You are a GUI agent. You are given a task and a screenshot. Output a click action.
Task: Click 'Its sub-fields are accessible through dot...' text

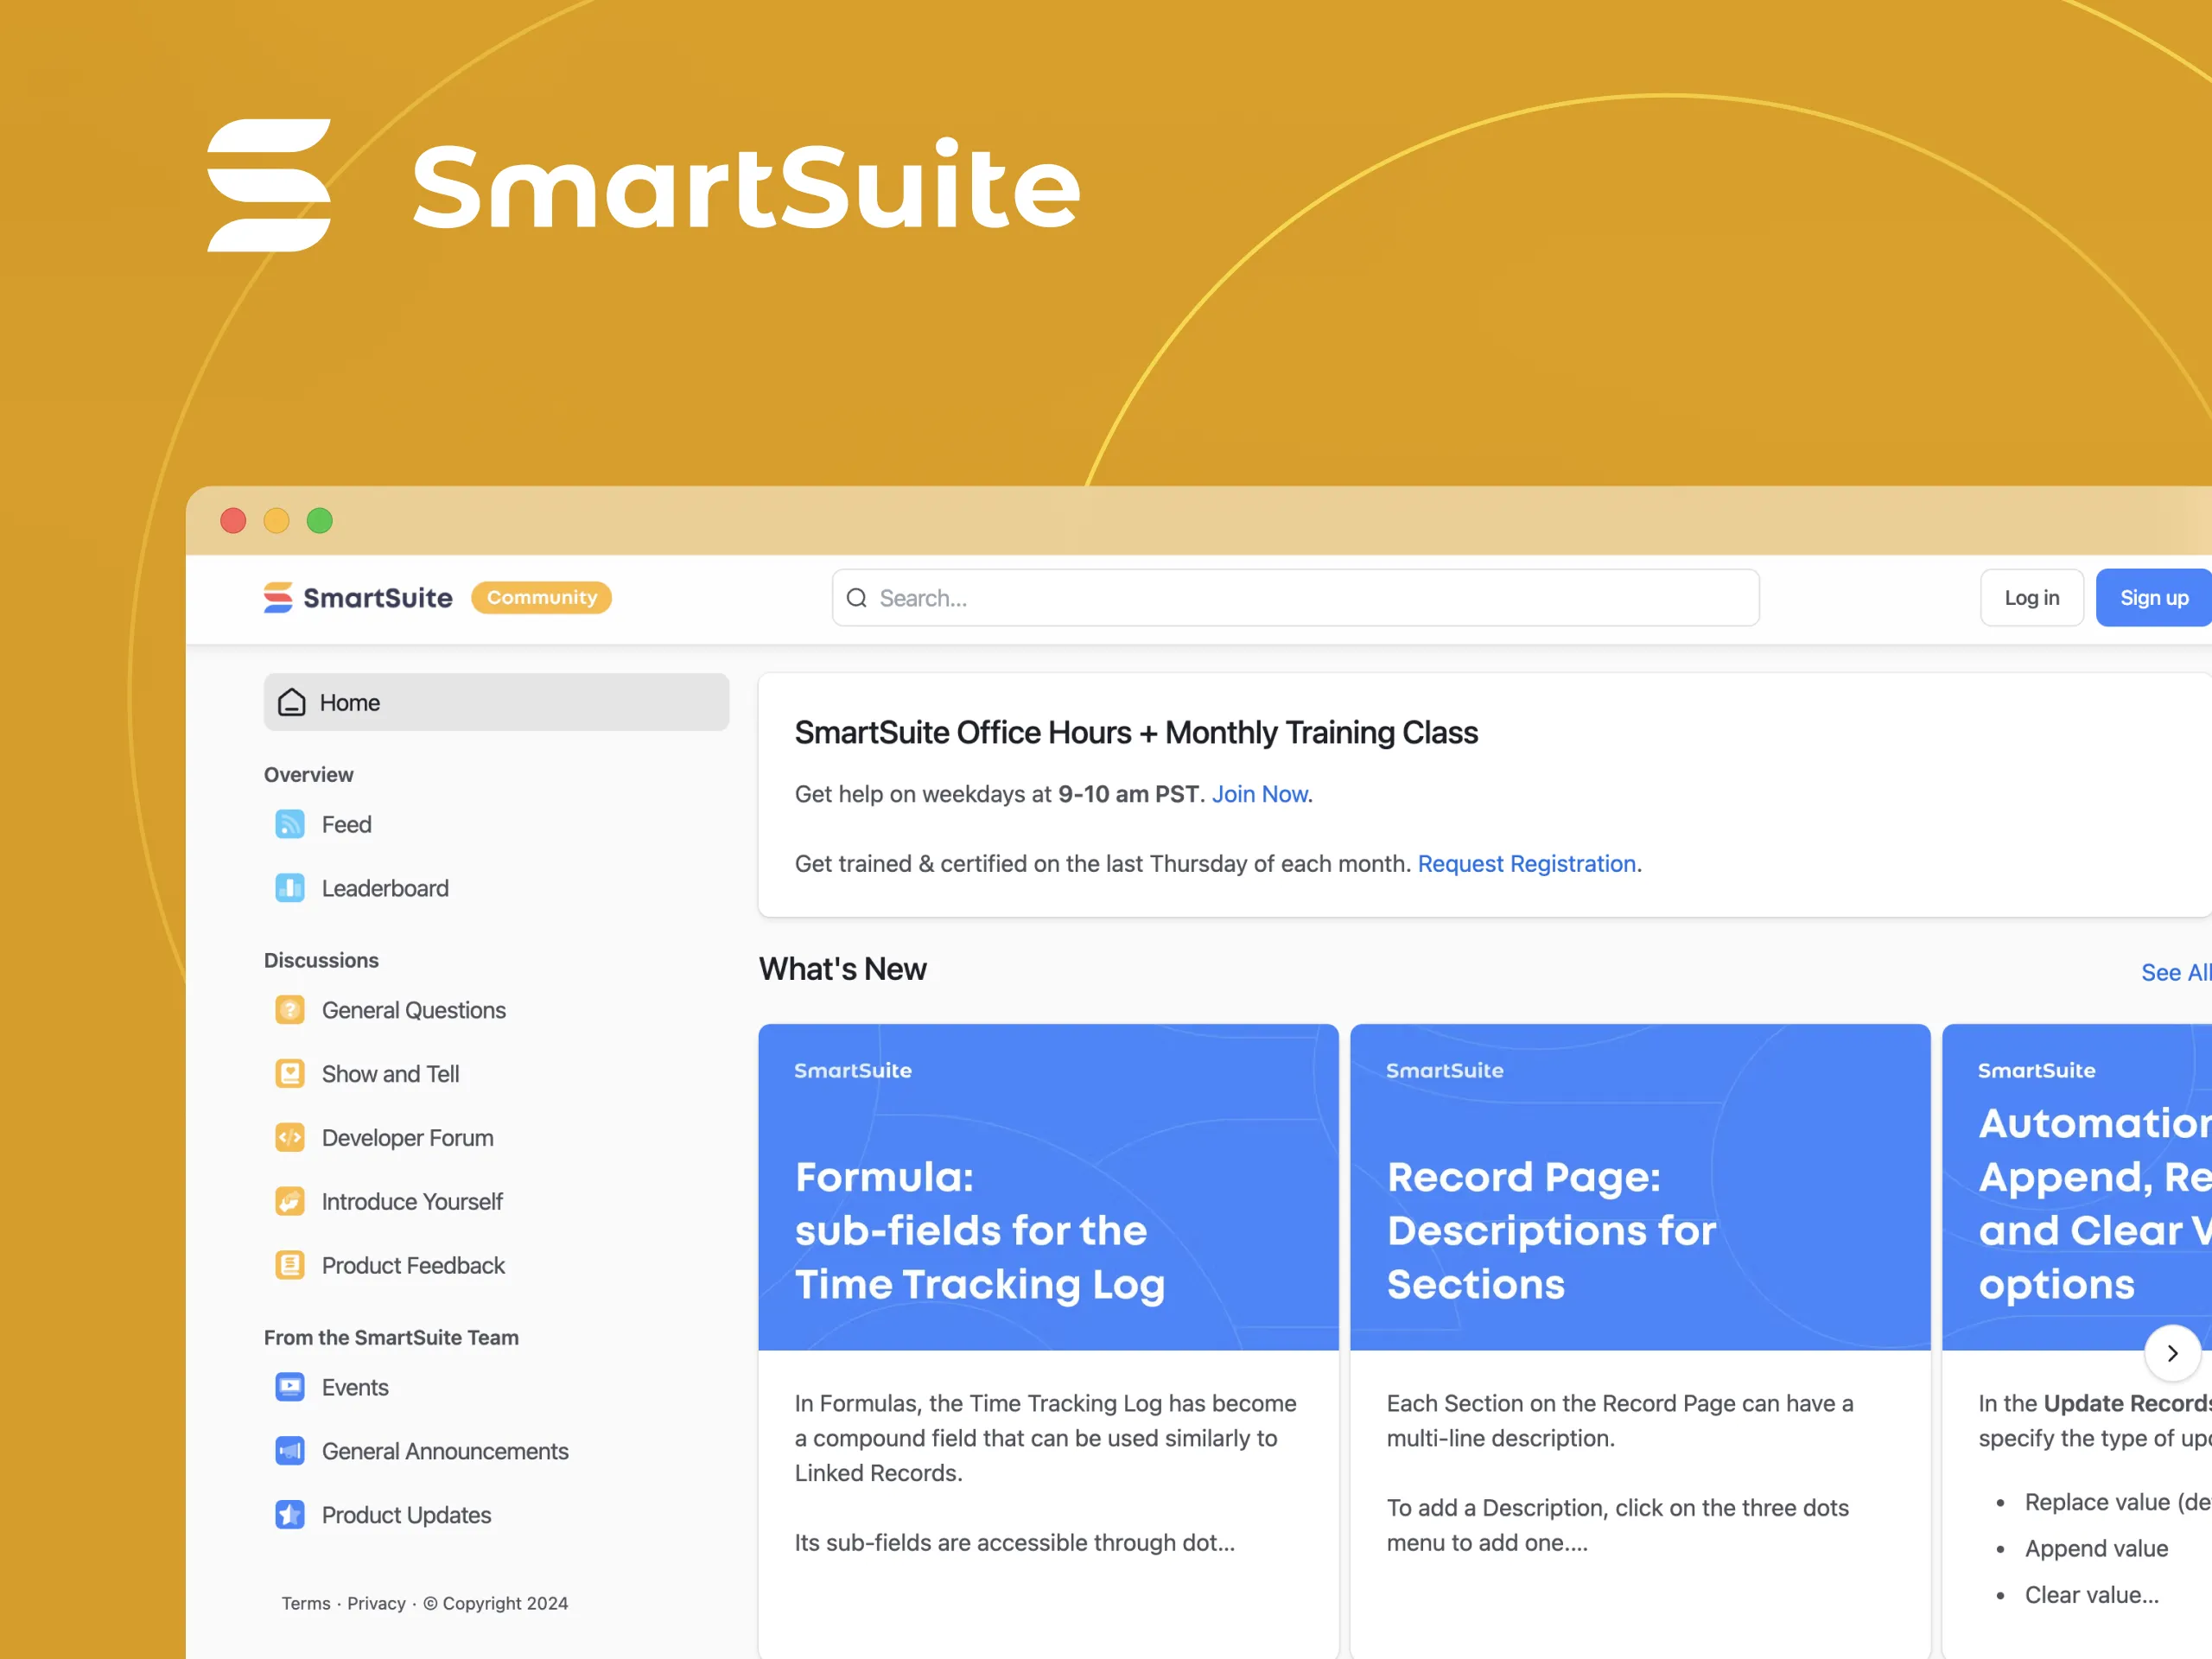(1014, 1543)
